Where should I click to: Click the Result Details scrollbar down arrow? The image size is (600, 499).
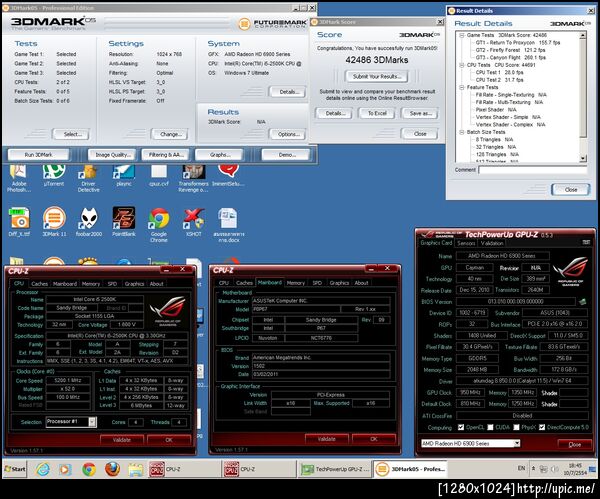pyautogui.click(x=583, y=158)
